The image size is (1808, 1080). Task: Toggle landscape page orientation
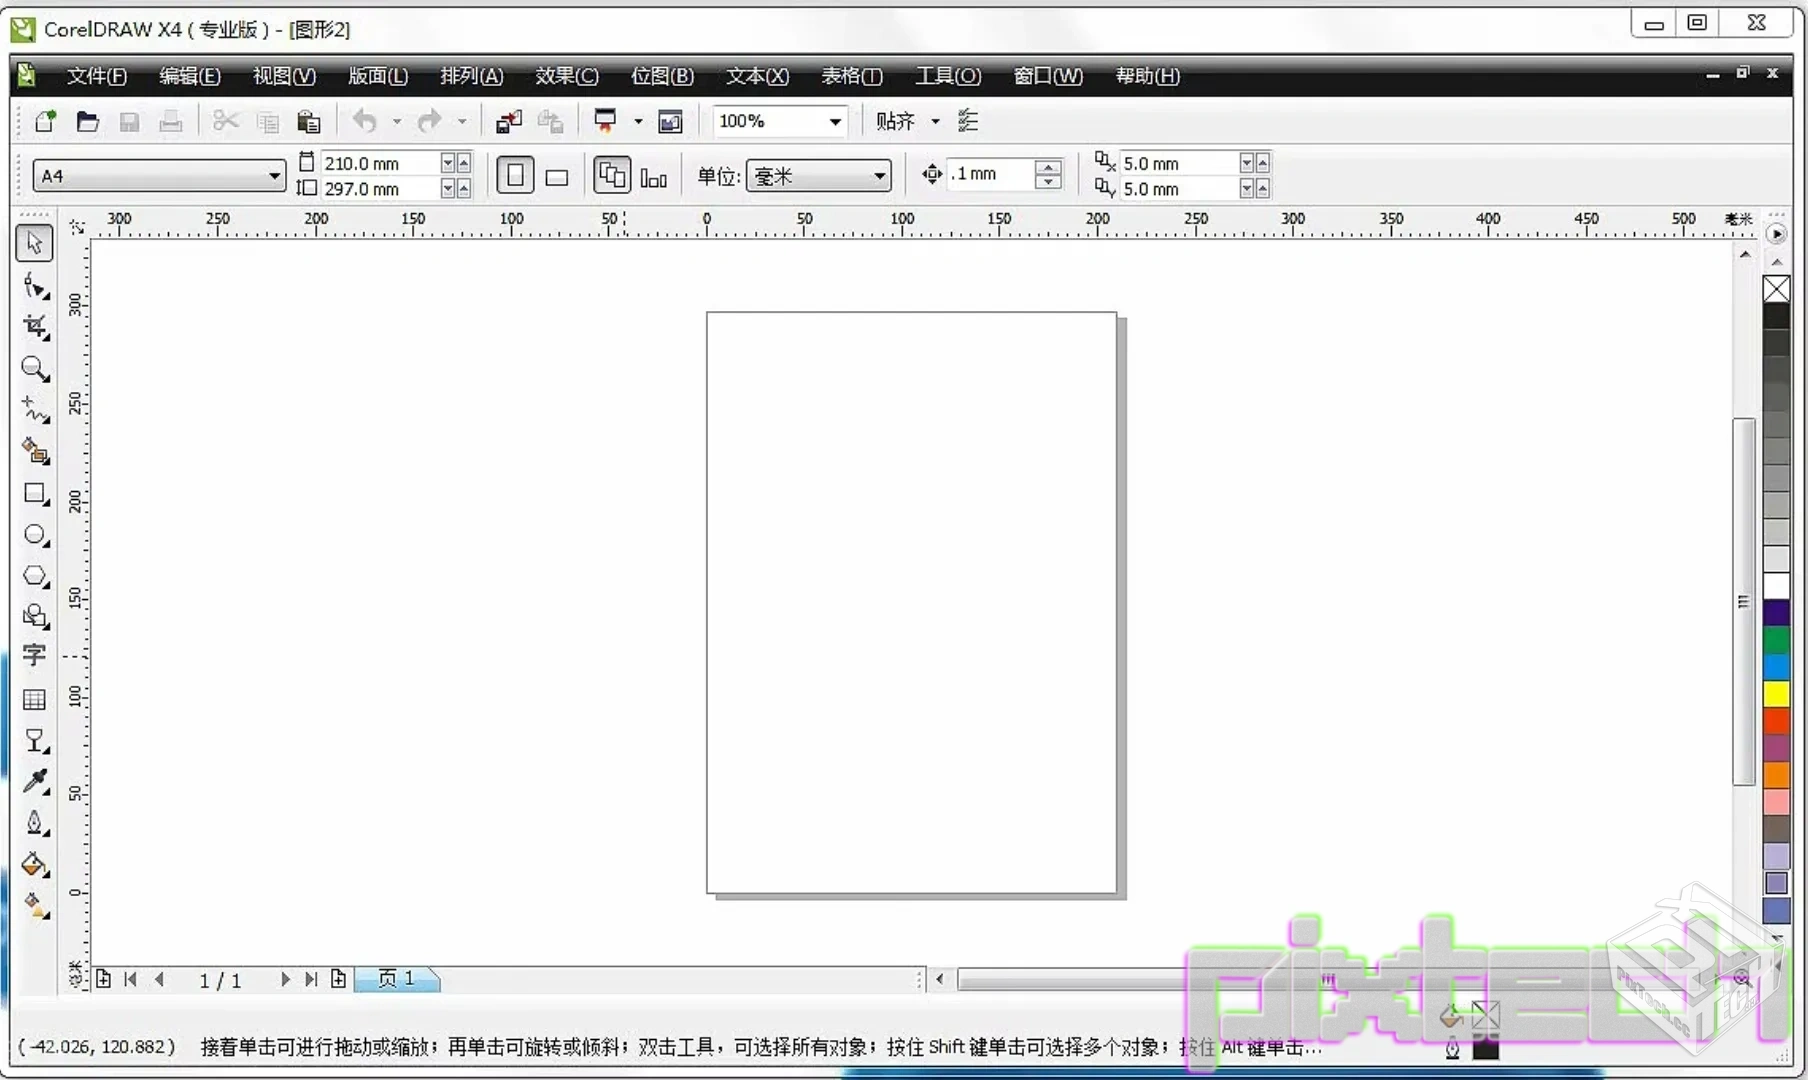[557, 177]
